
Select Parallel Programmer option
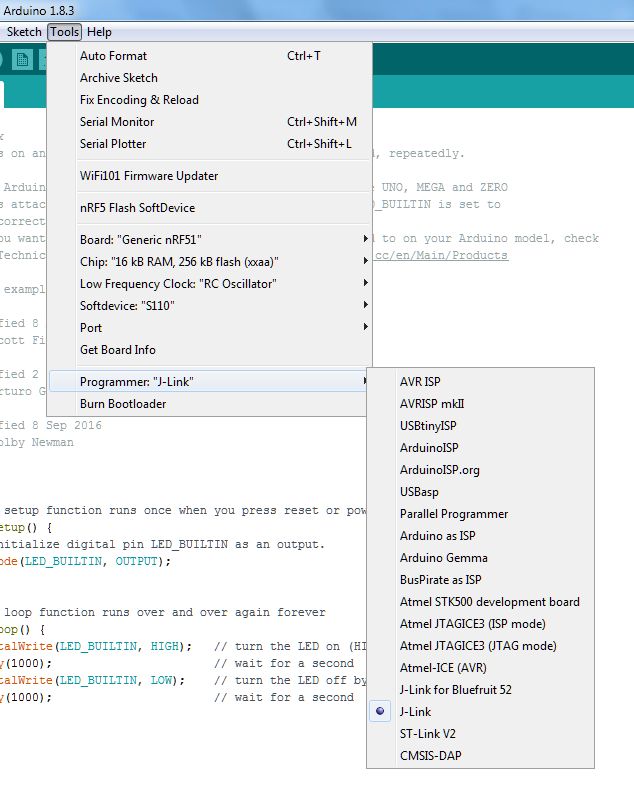tap(481, 514)
